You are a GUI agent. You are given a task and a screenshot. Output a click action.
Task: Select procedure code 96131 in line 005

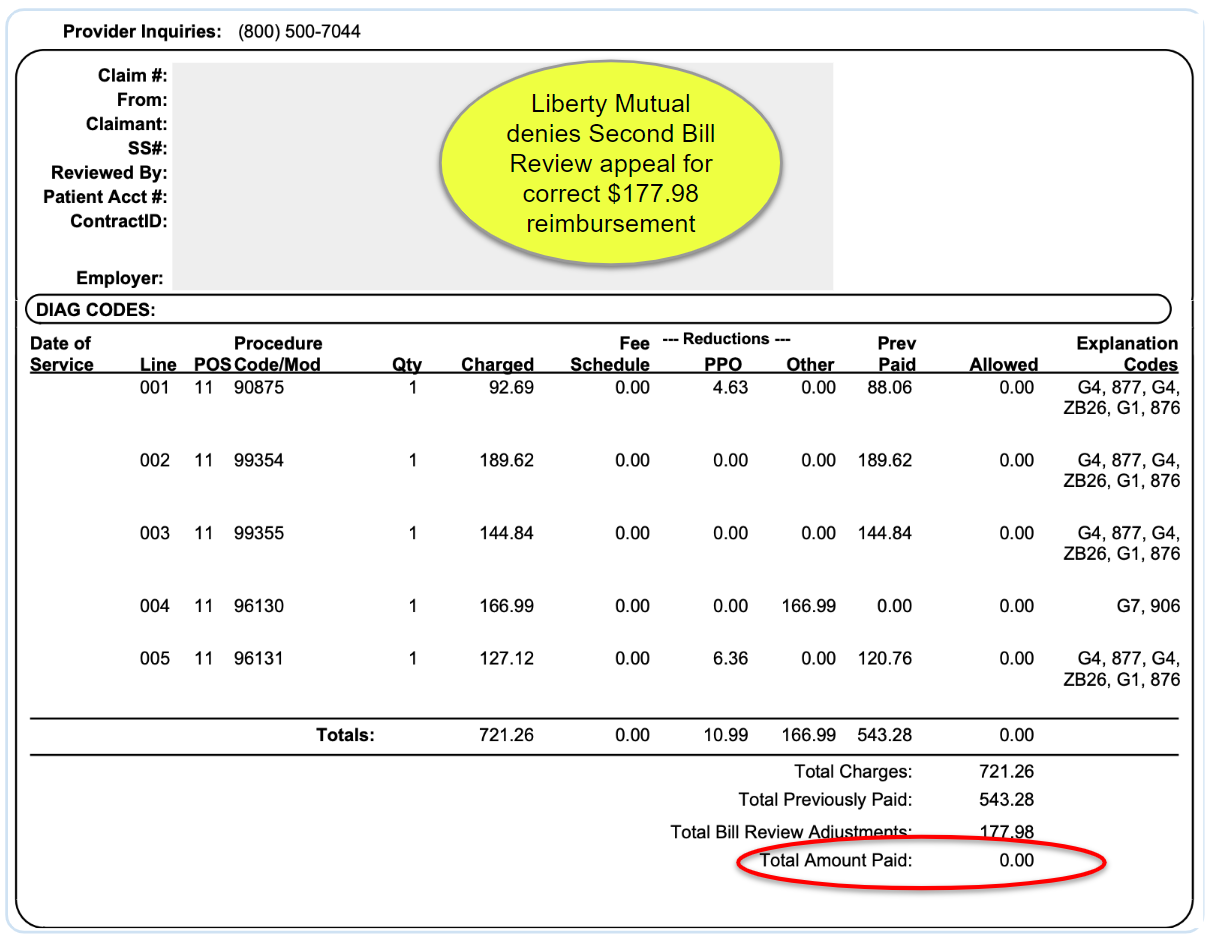coord(259,659)
